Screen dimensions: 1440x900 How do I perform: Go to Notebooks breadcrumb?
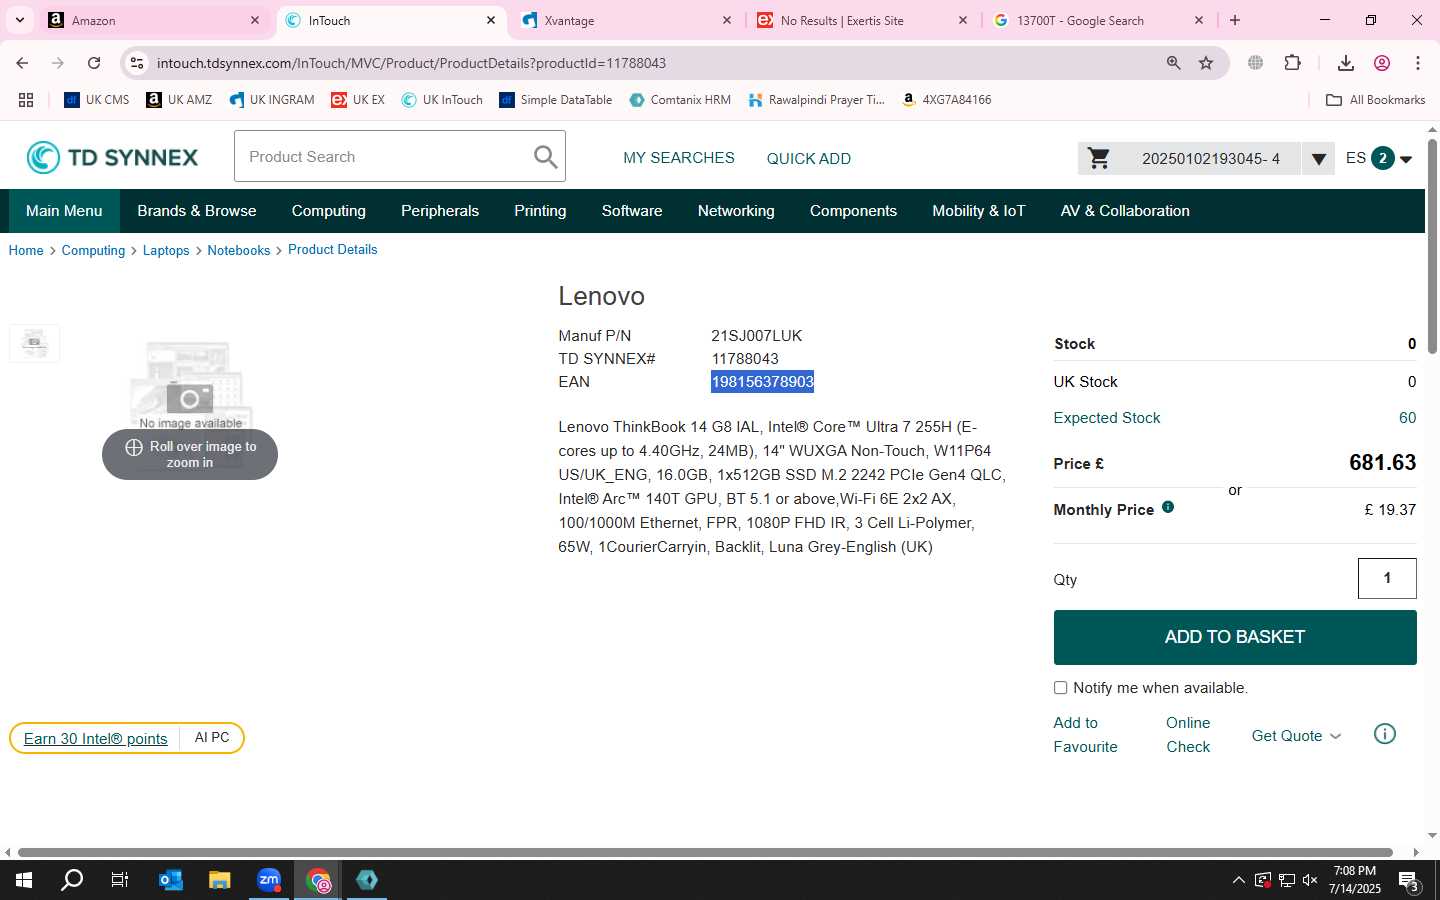[239, 250]
